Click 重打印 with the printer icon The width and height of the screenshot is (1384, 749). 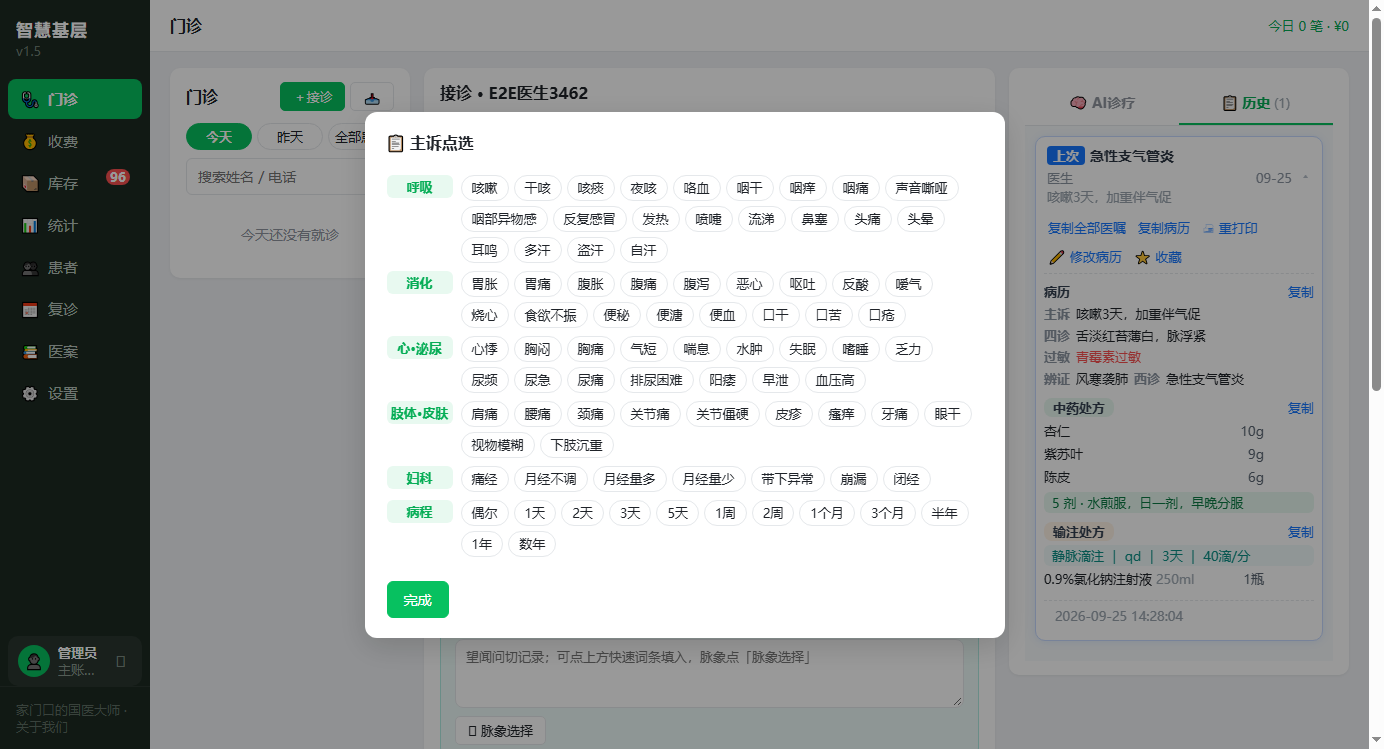1228,228
